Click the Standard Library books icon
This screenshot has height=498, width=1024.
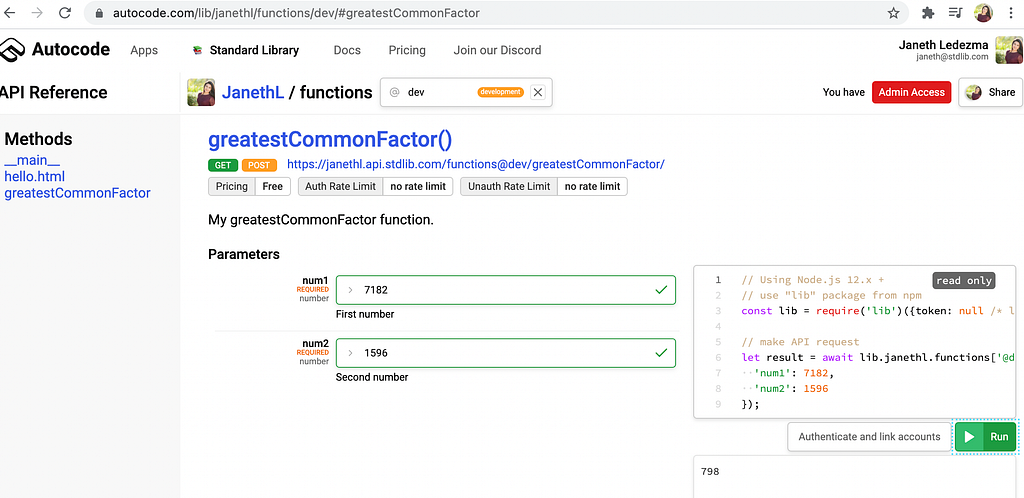click(197, 50)
